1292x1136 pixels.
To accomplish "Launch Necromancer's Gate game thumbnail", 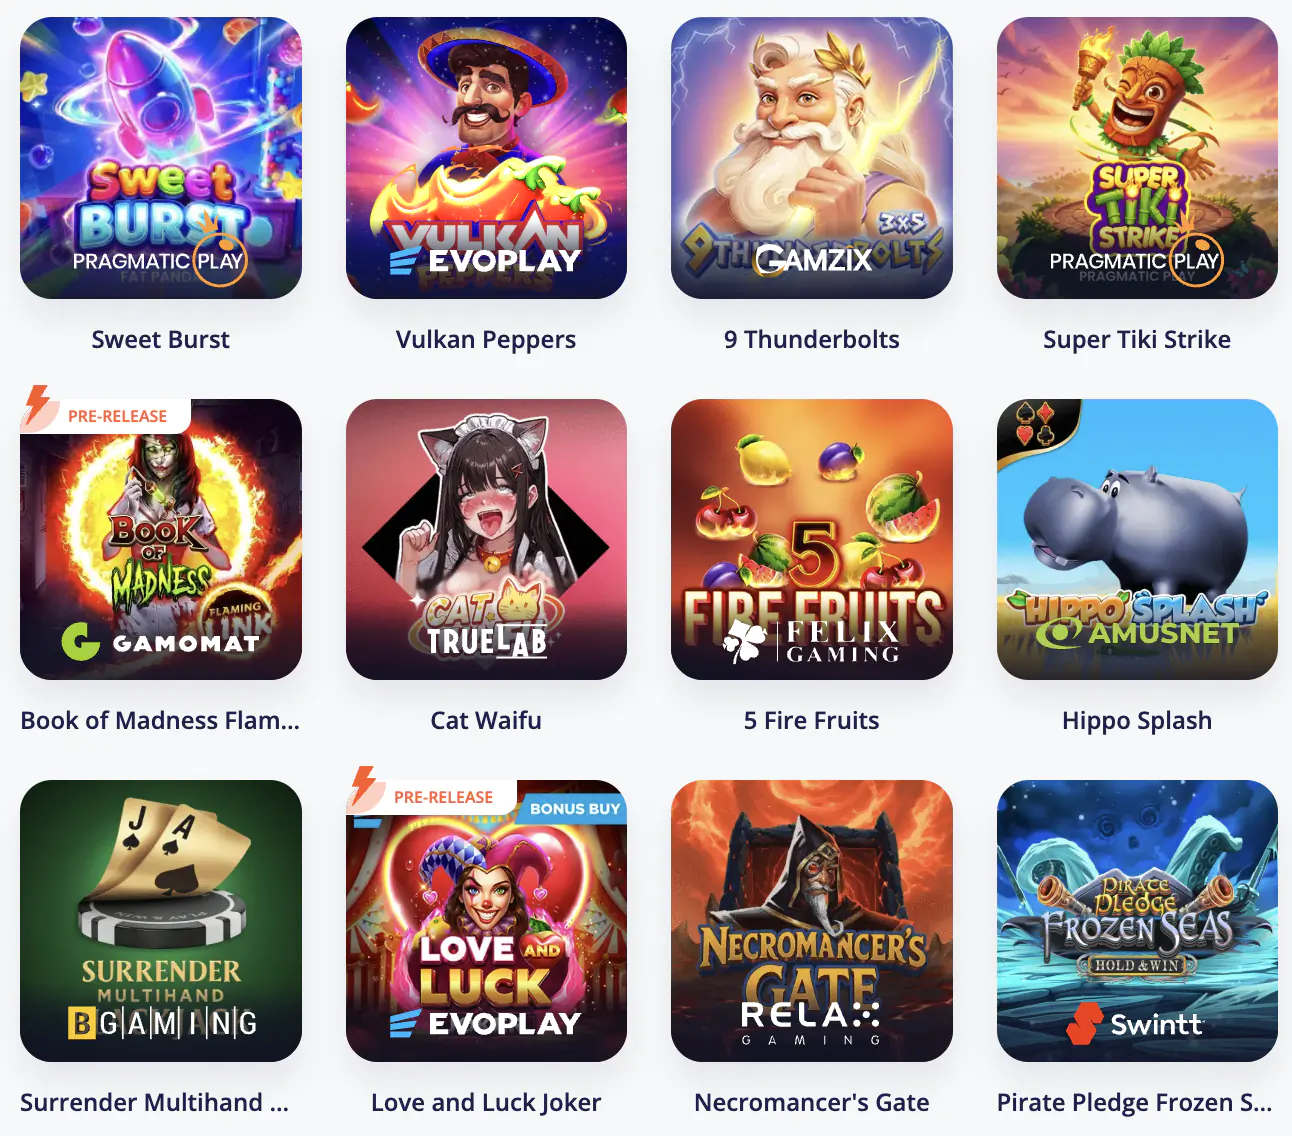I will pyautogui.click(x=812, y=921).
